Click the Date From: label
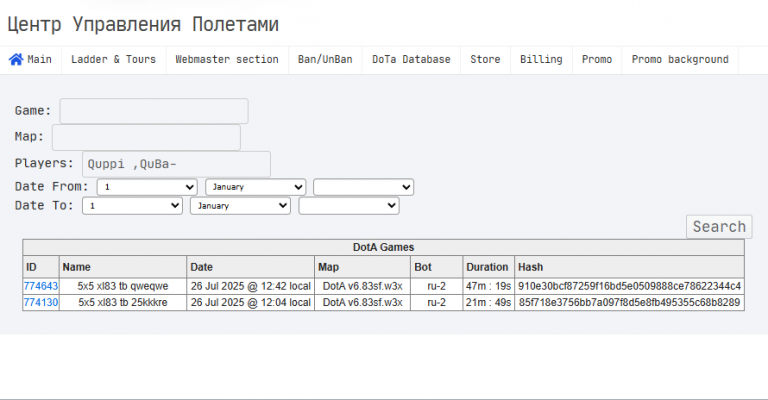Screen dimensions: 768x400 point(51,187)
